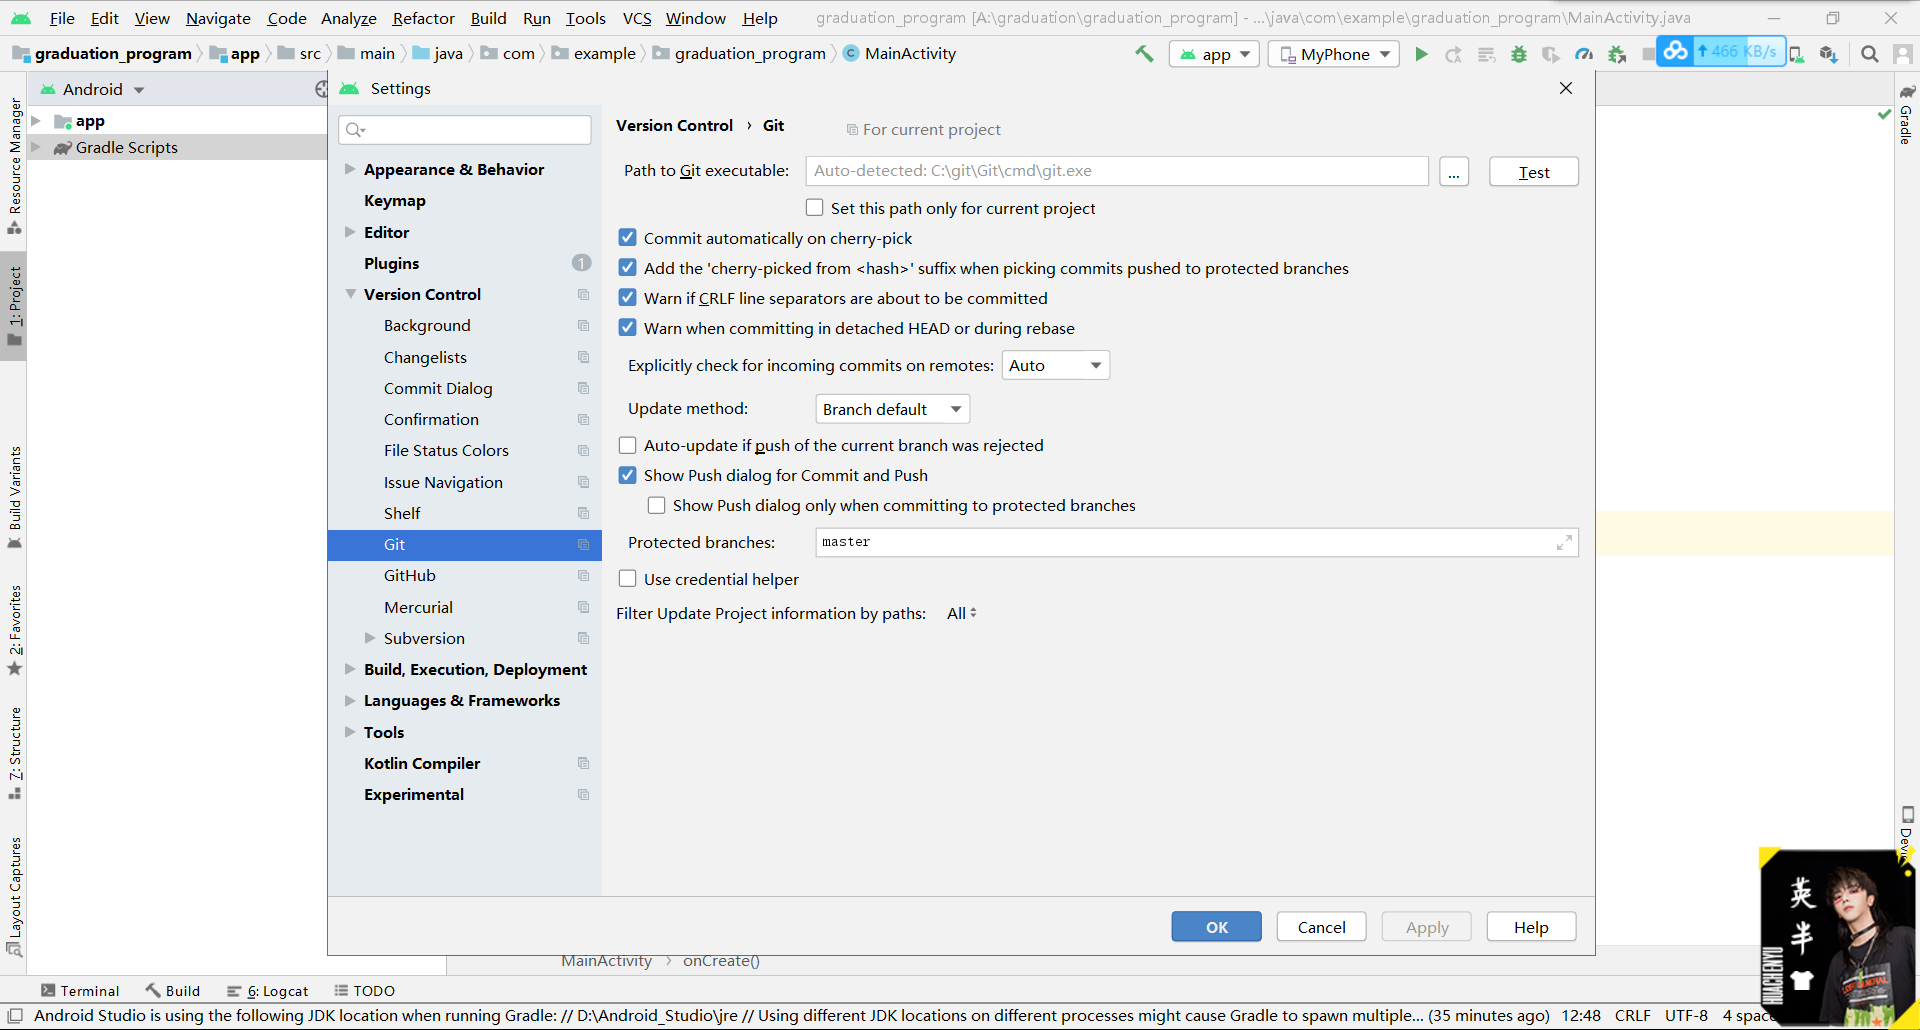The height and width of the screenshot is (1030, 1920).
Task: Select 'File Status Colors' settings page
Action: [x=446, y=451]
